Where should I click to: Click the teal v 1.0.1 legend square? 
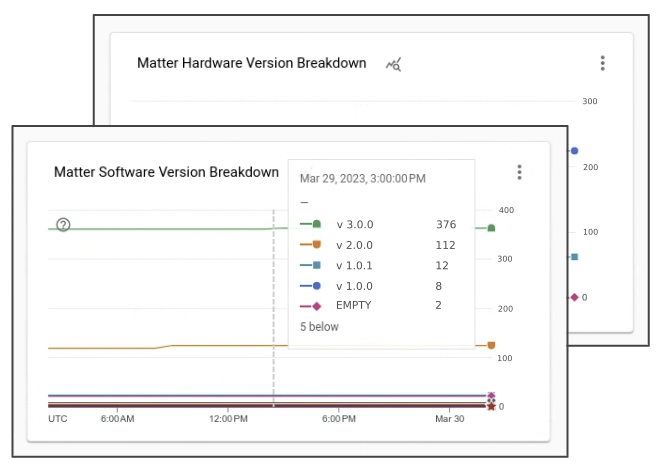point(316,265)
